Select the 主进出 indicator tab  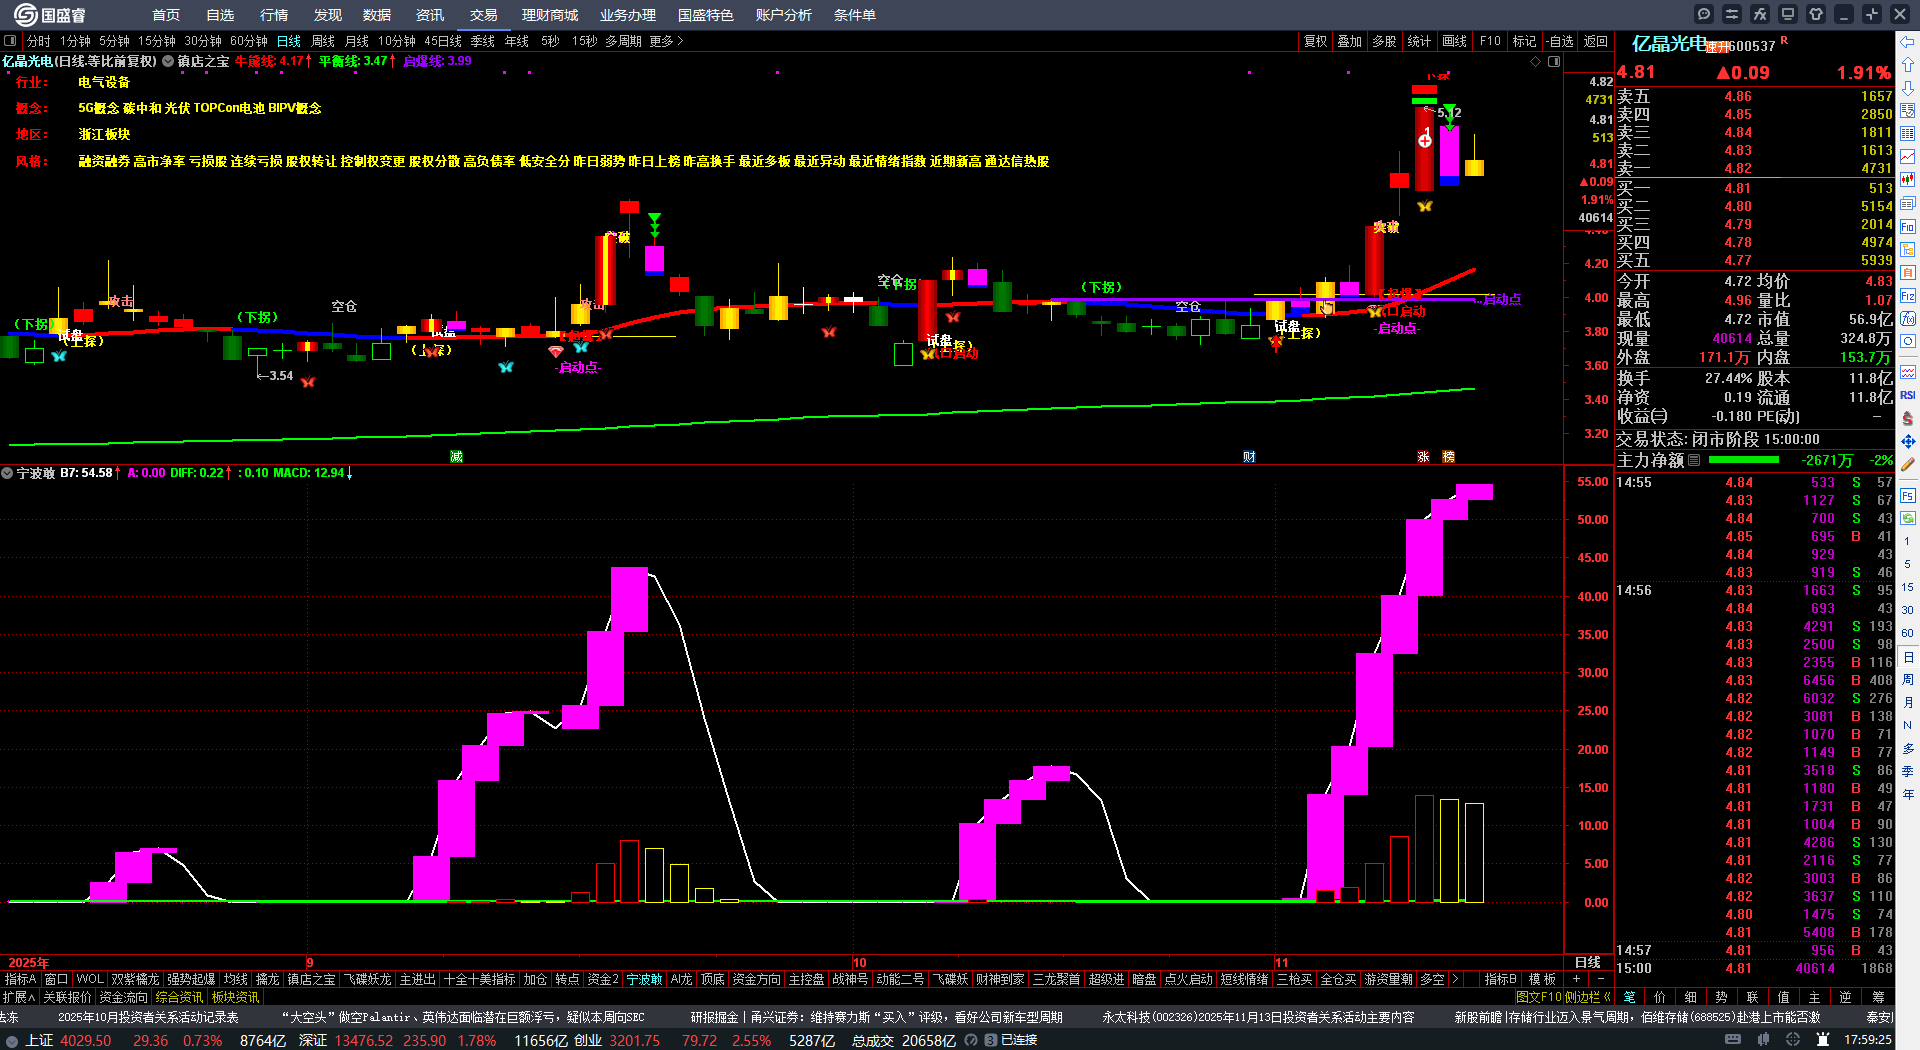point(417,979)
